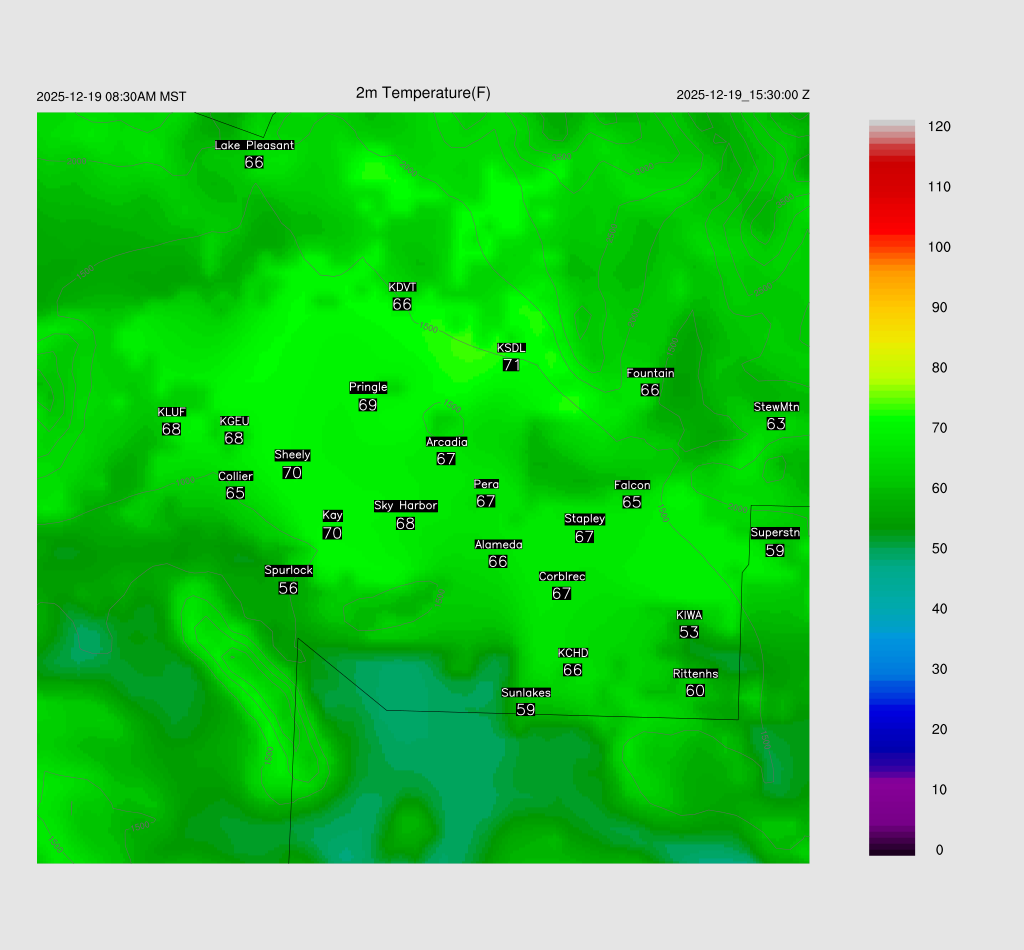Select the KIWA station label
The image size is (1024, 950).
[x=689, y=615]
